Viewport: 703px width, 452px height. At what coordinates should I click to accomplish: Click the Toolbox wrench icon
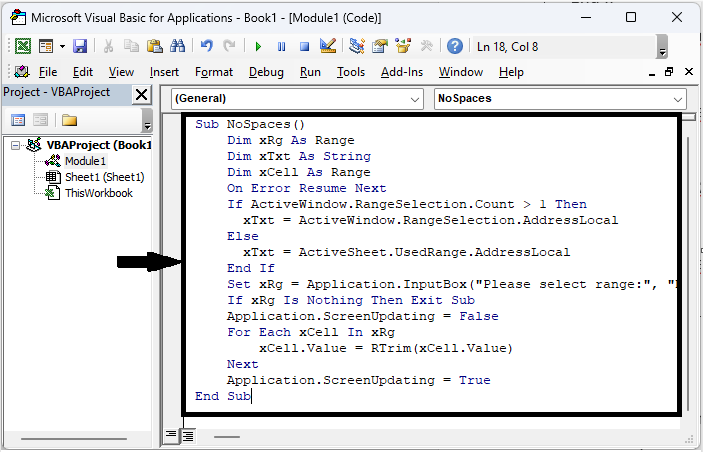click(x=426, y=46)
